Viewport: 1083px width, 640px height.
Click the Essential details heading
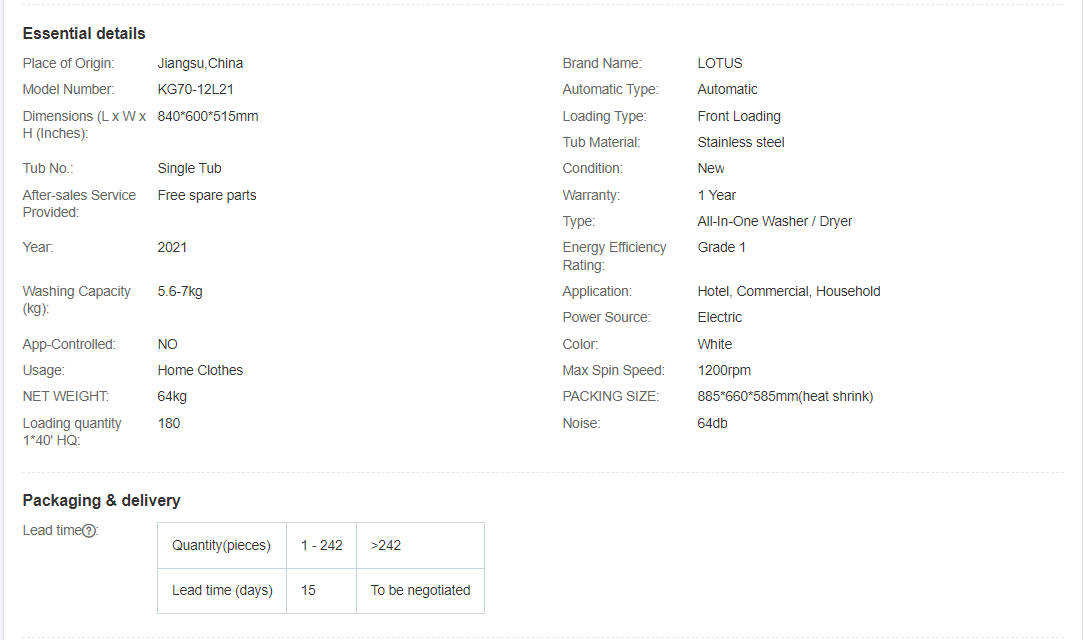[x=84, y=34]
